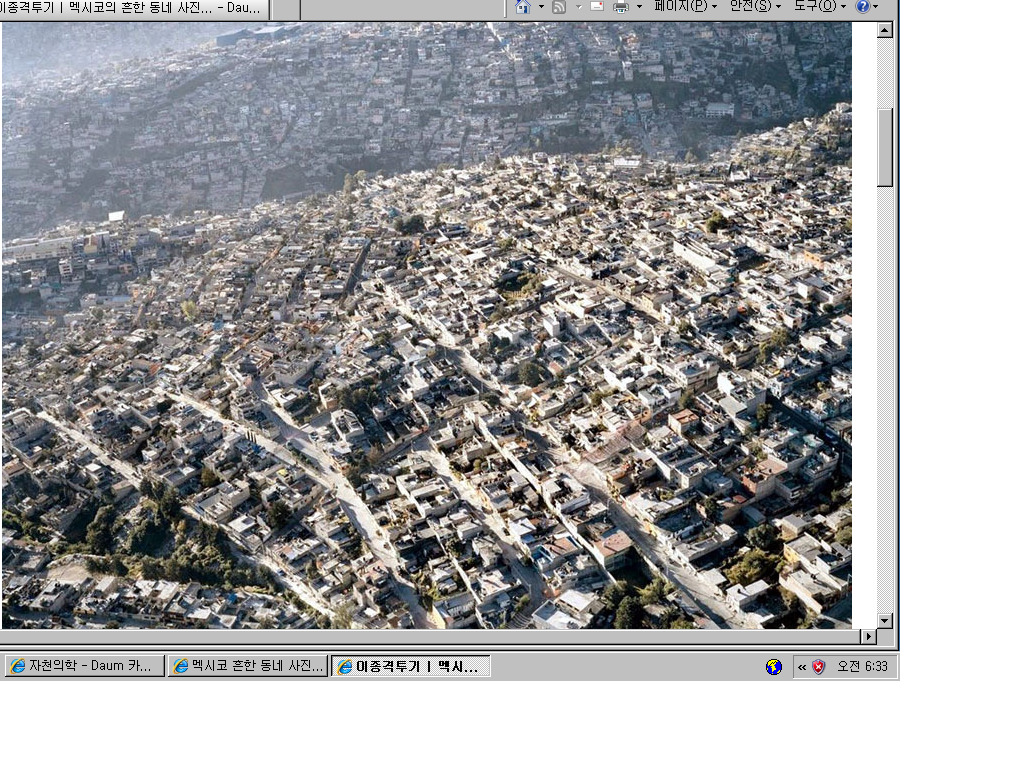Click the blue Help question mark icon
Image resolution: width=1024 pixels, height=768 pixels.
(862, 7)
